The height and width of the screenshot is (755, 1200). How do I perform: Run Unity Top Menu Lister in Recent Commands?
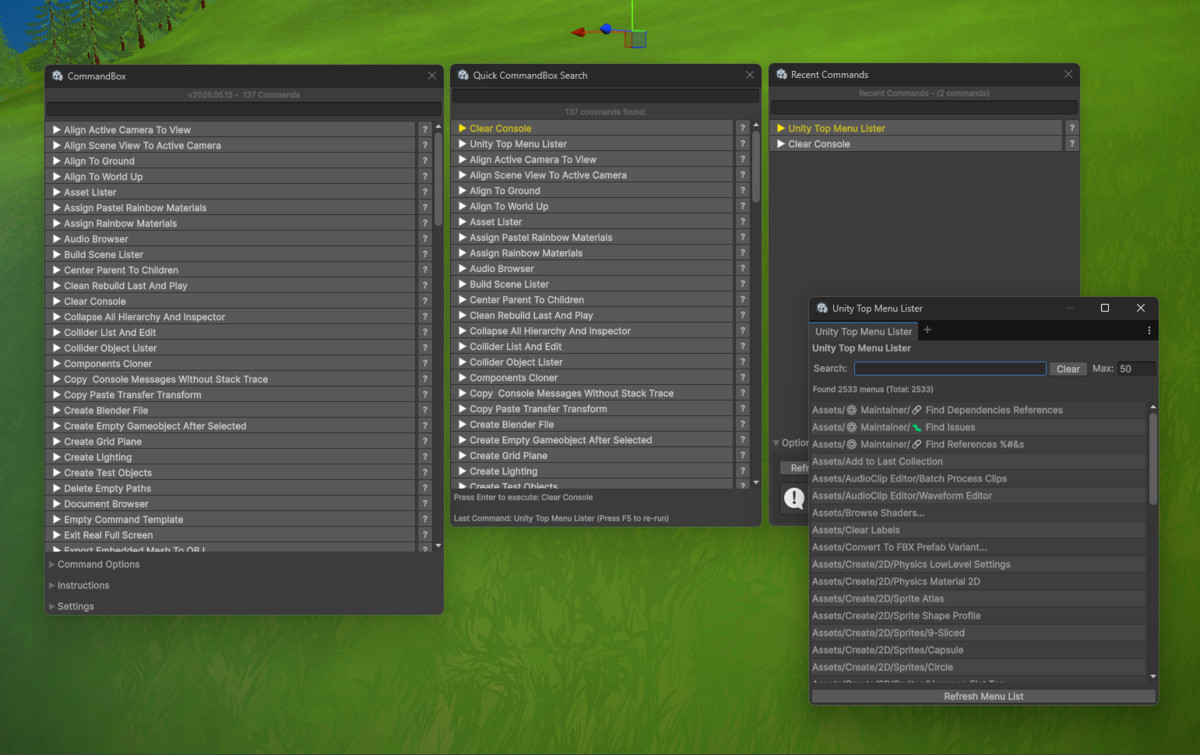click(x=917, y=128)
